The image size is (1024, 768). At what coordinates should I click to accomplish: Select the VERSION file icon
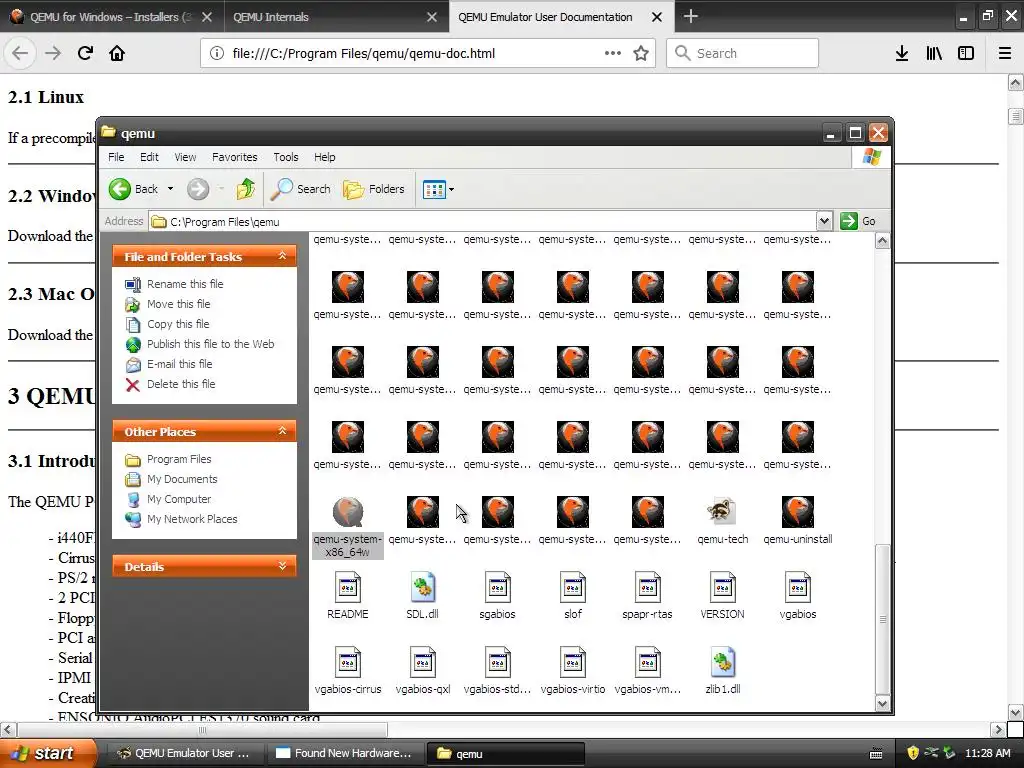pos(722,586)
